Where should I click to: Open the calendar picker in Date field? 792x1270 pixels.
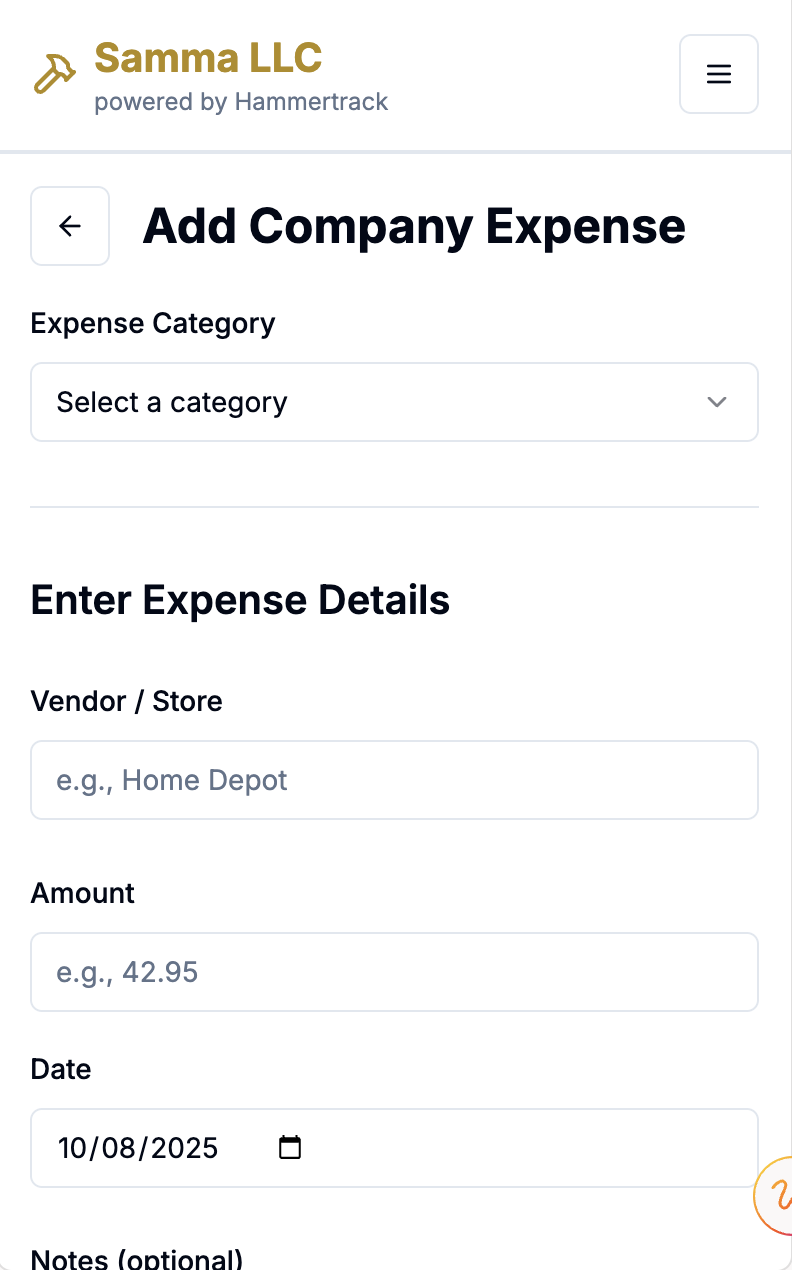point(290,1147)
